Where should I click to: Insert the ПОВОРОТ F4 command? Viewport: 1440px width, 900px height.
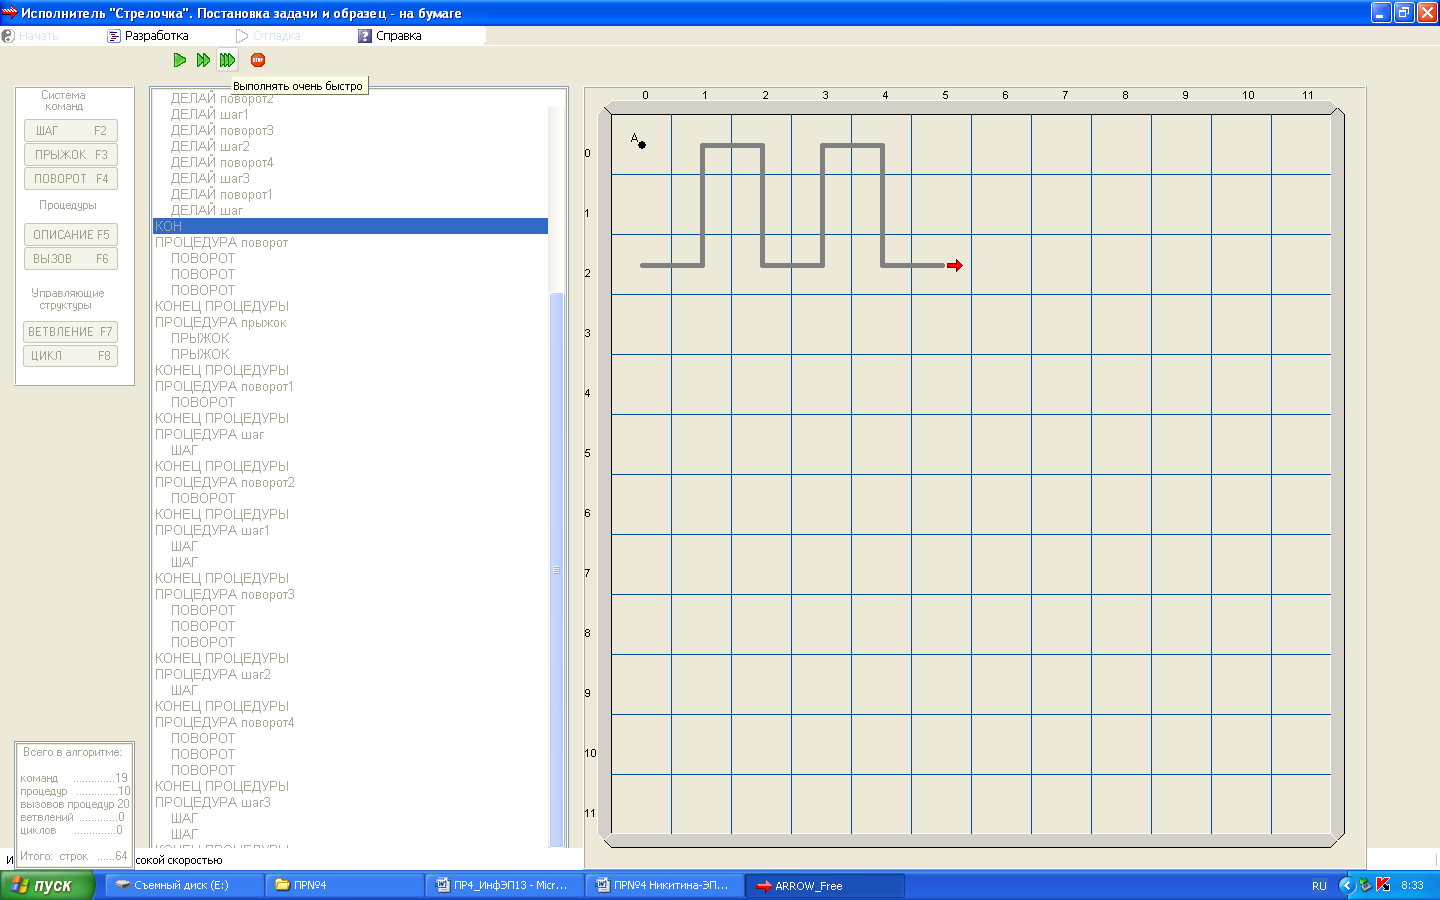[x=71, y=179]
